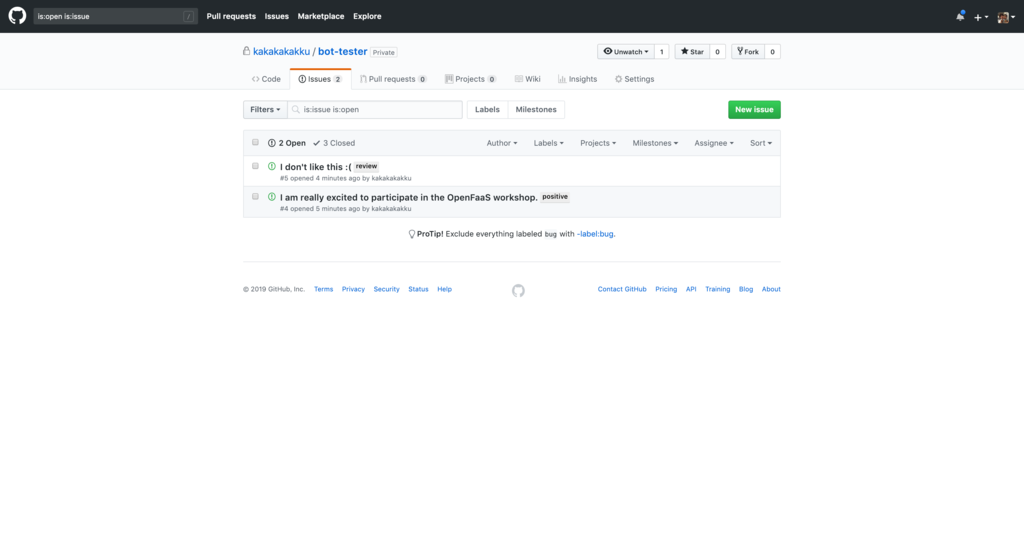Open the user avatar menu

(1006, 17)
